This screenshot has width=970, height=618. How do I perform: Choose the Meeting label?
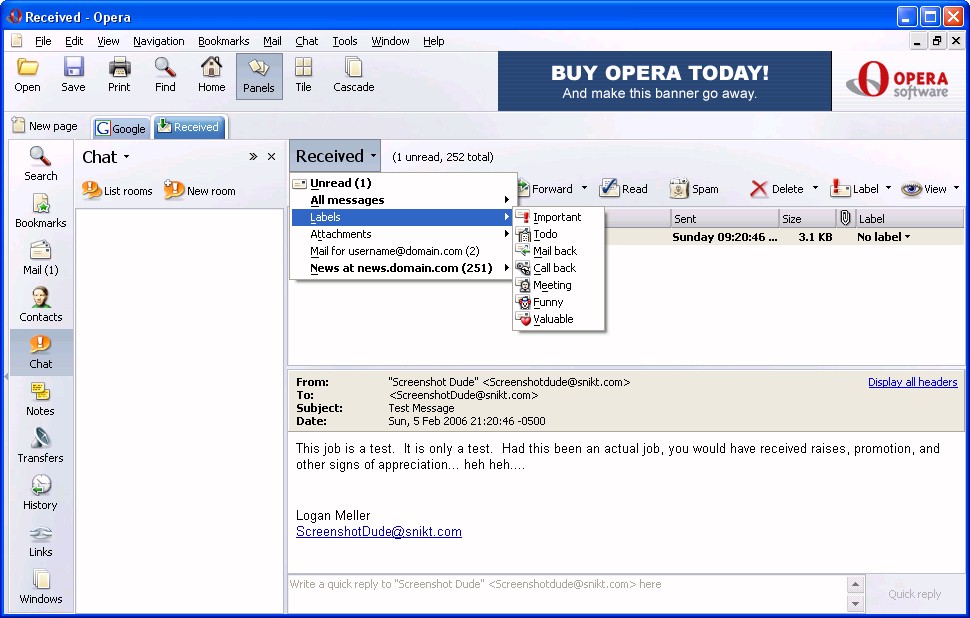coord(558,285)
